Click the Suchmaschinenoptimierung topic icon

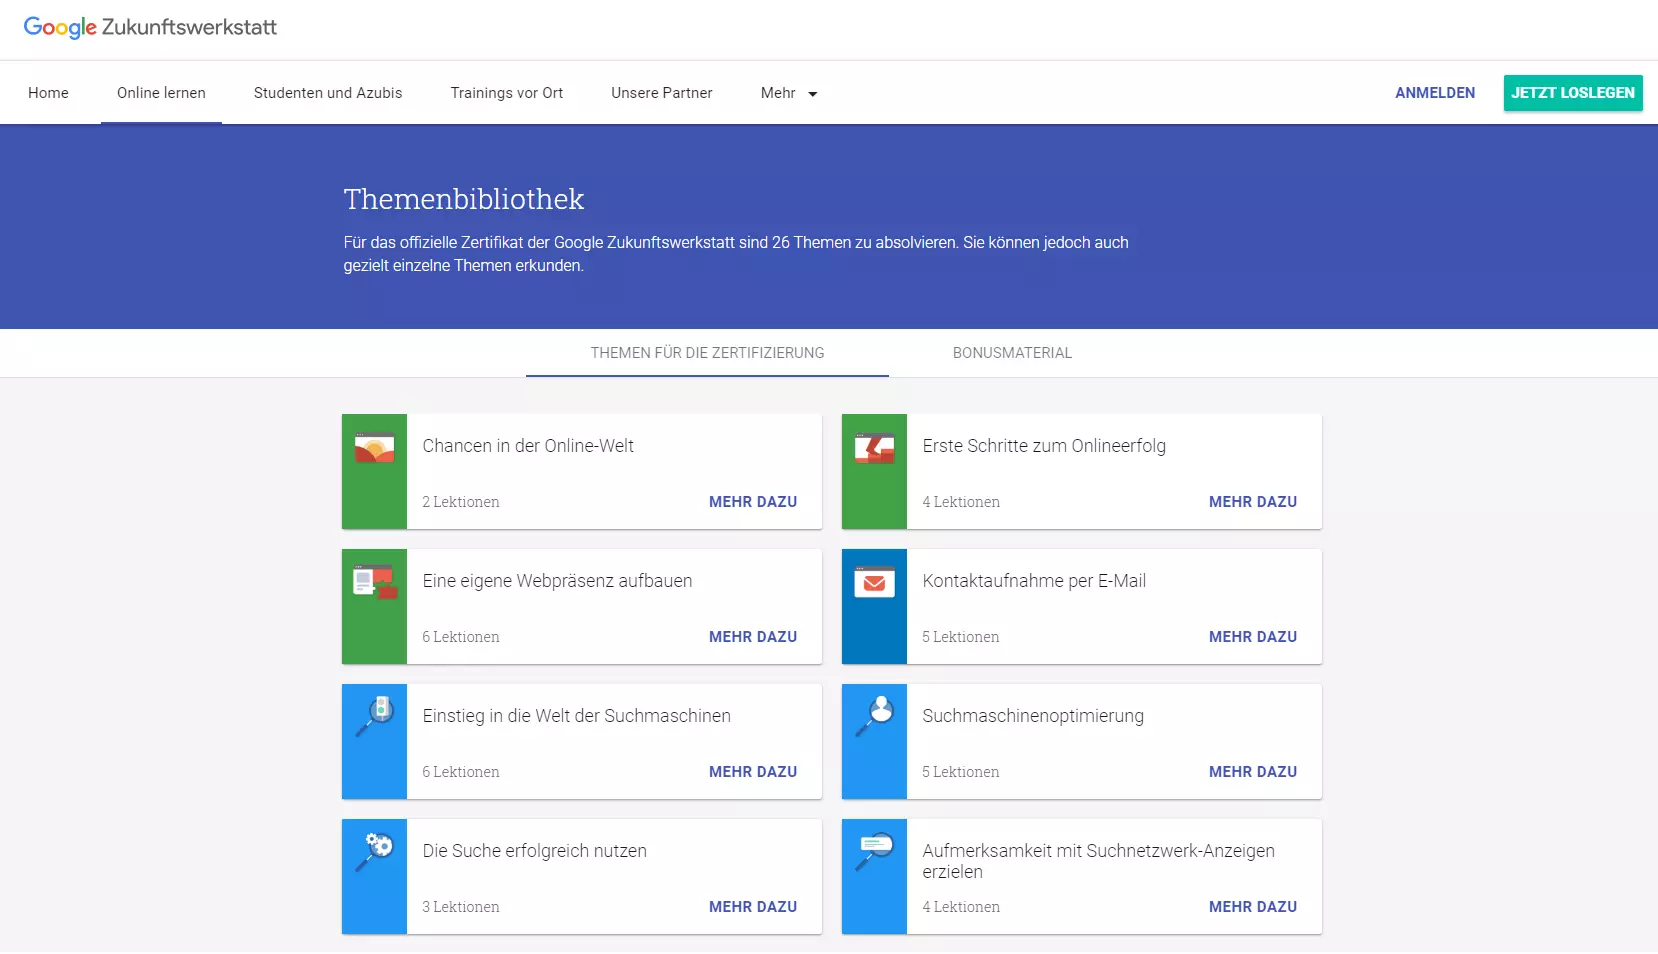click(x=874, y=715)
